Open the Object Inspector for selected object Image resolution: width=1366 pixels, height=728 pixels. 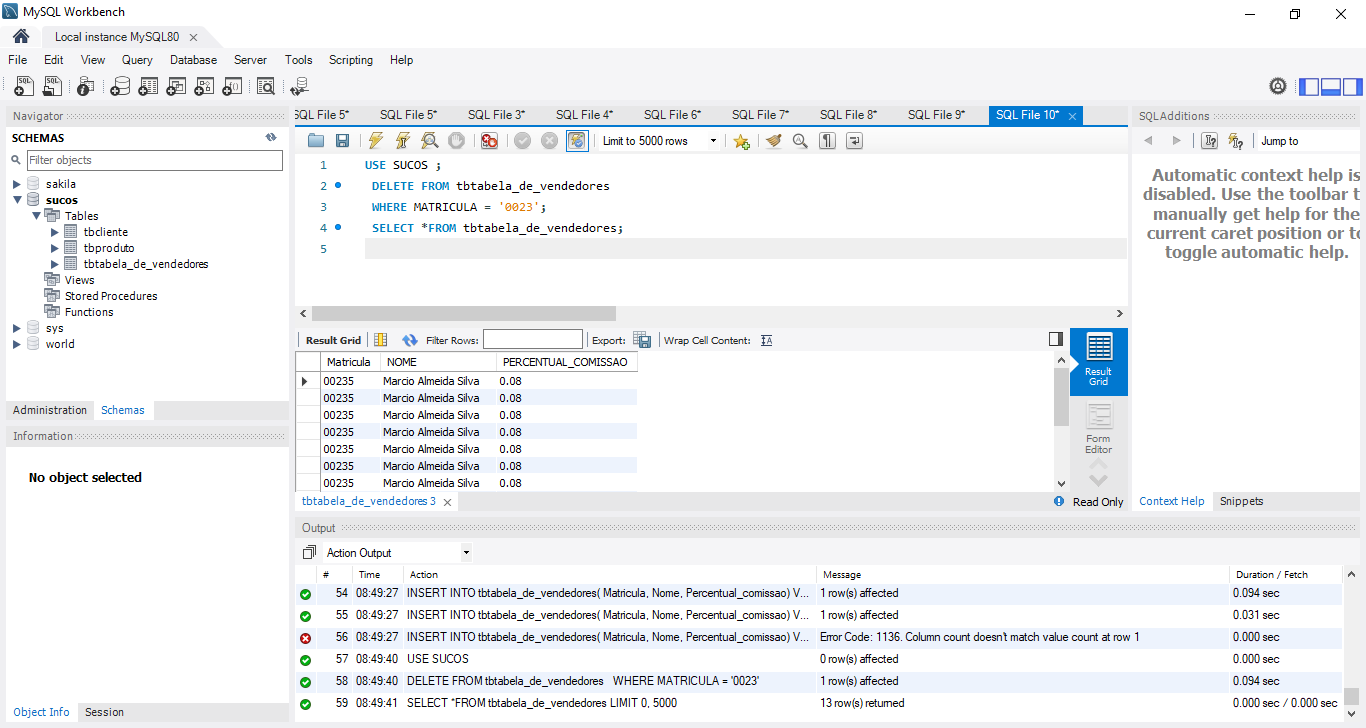tap(86, 87)
